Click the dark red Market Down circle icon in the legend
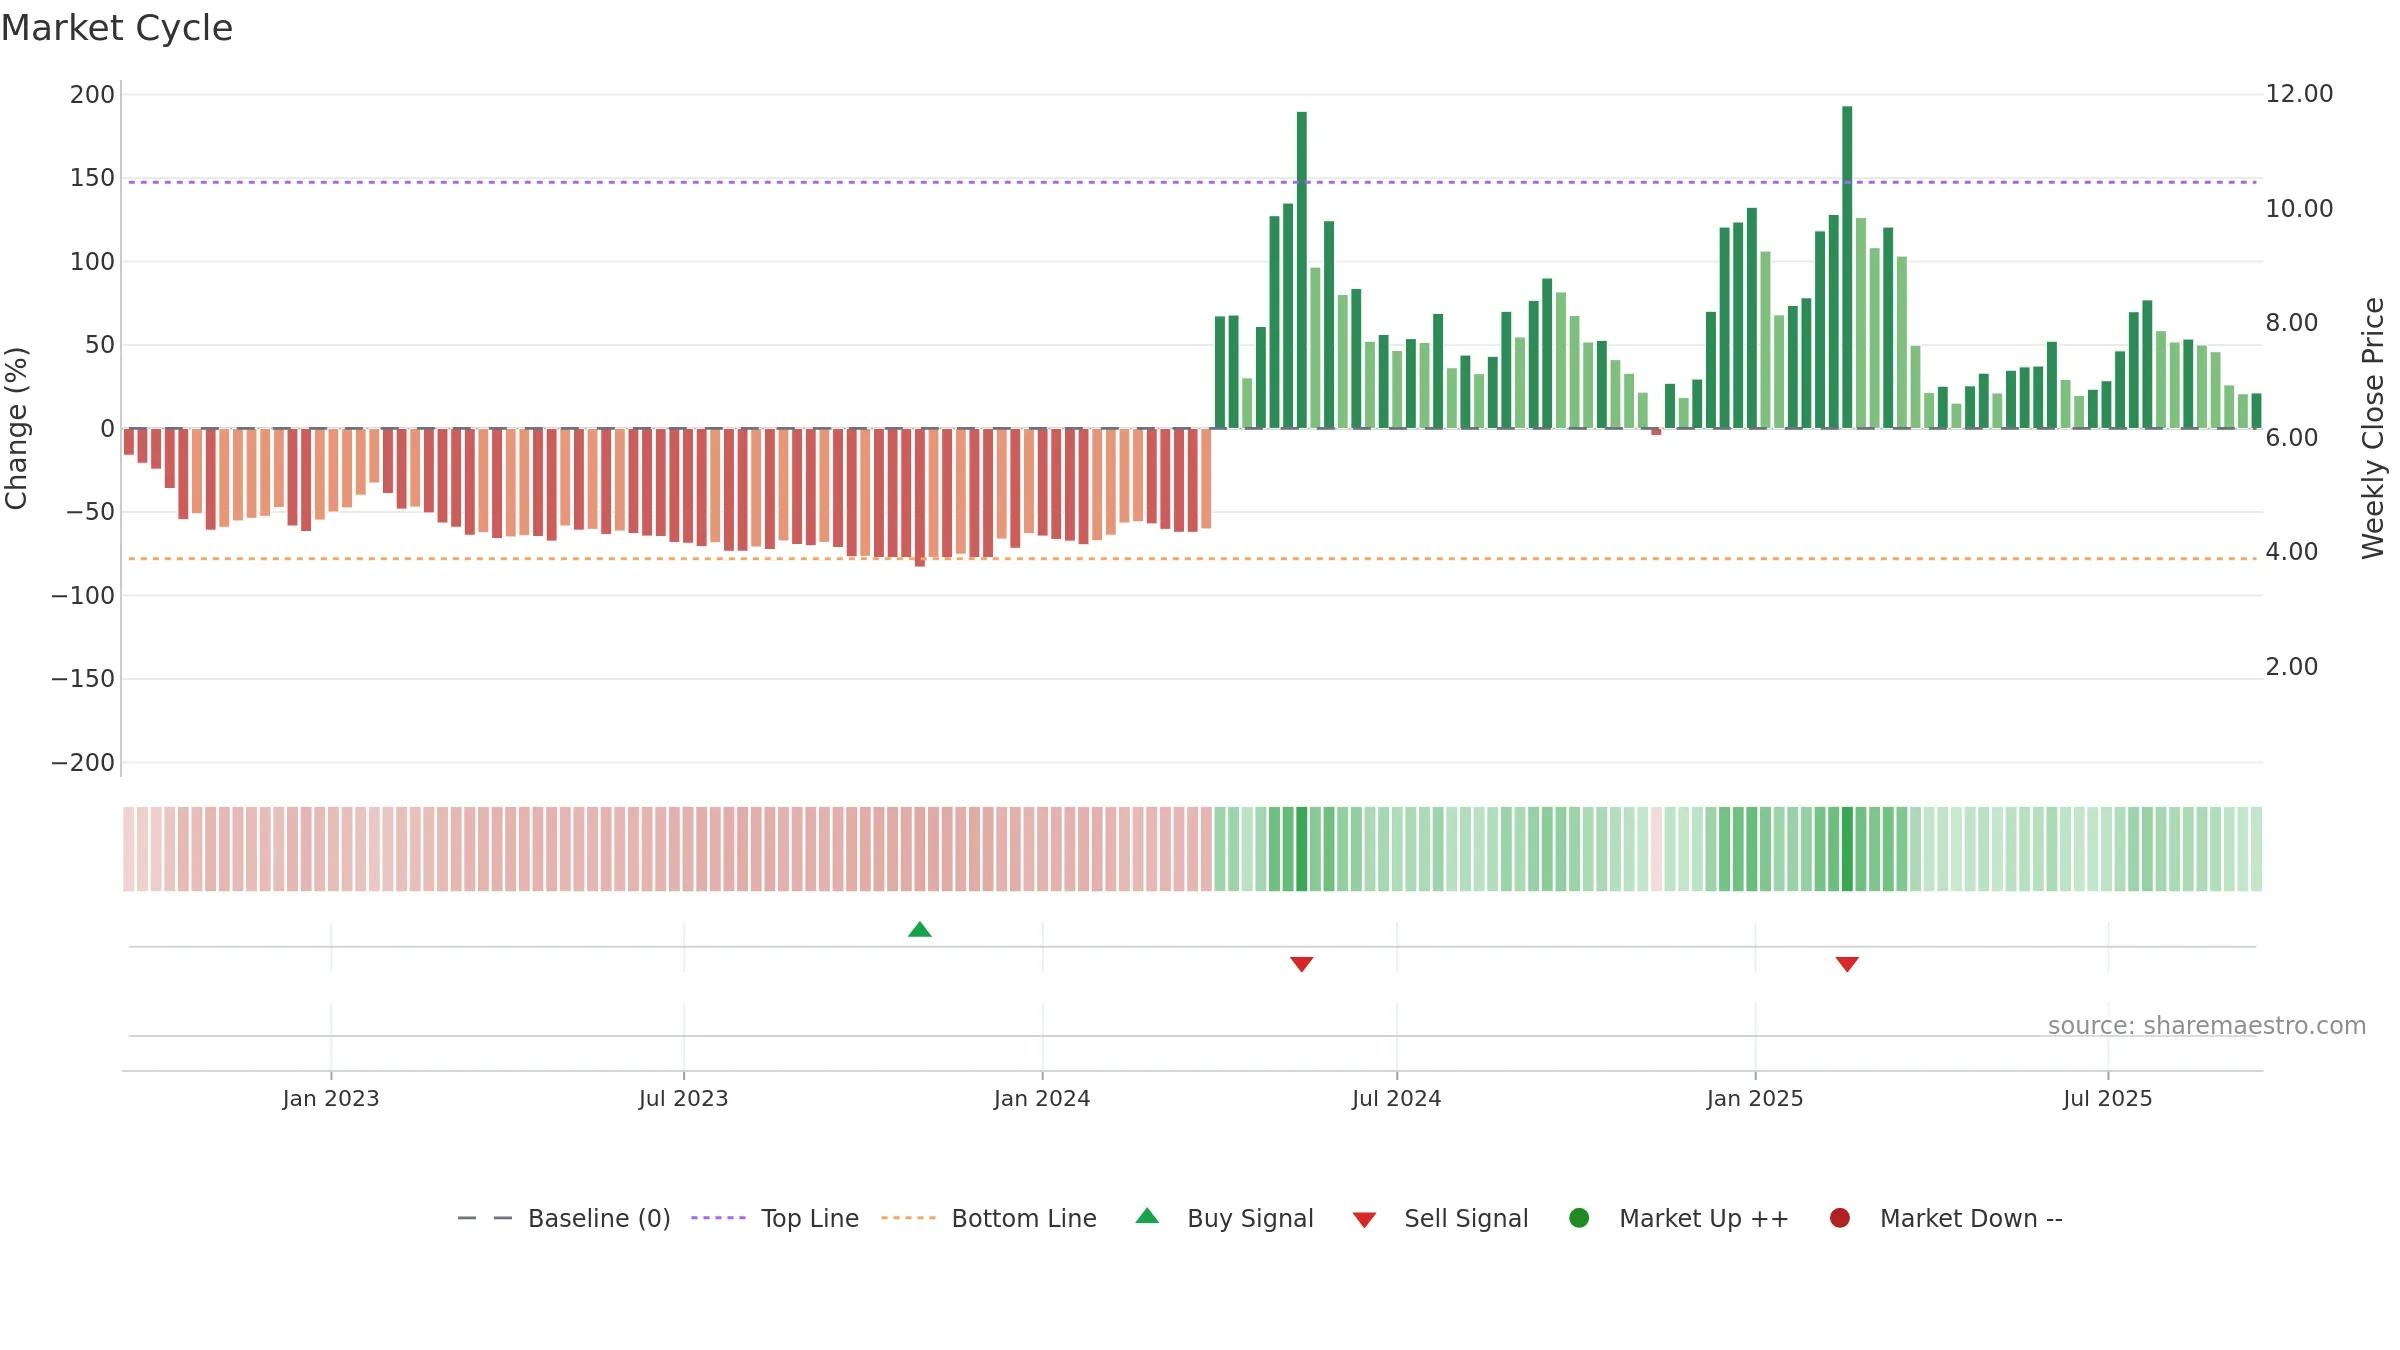 (1839, 1218)
